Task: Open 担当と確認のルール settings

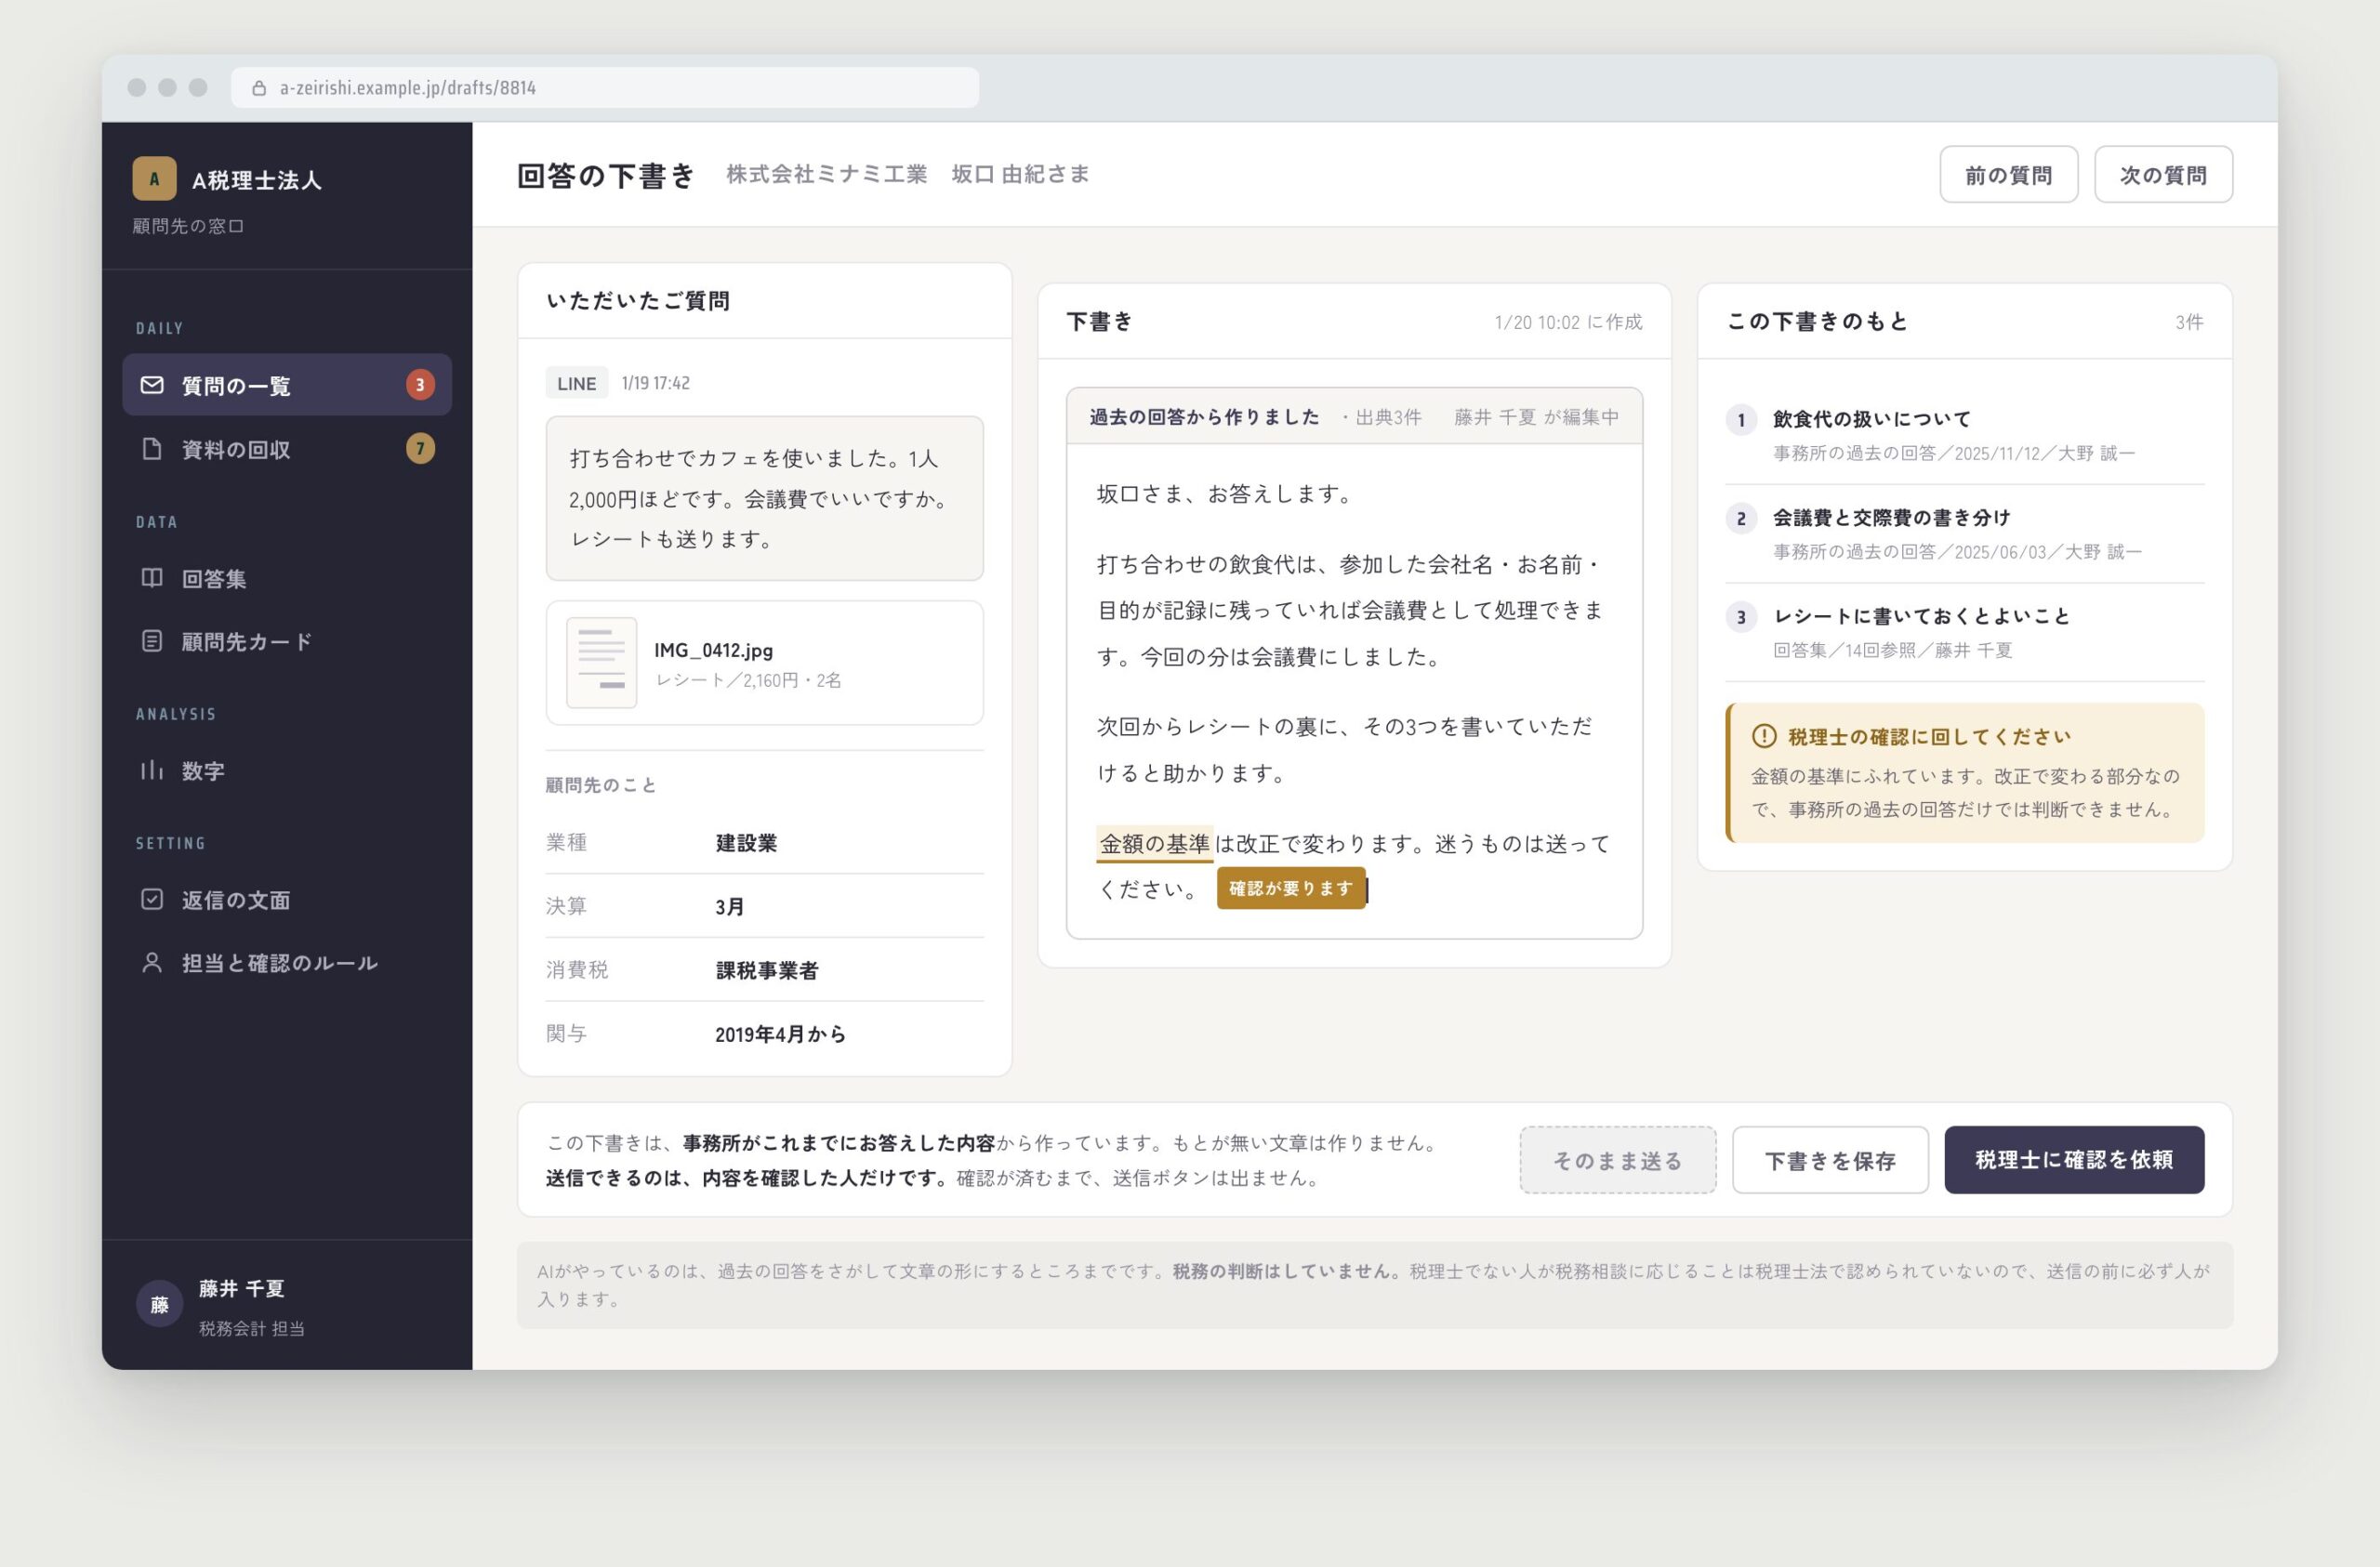Action: point(287,963)
